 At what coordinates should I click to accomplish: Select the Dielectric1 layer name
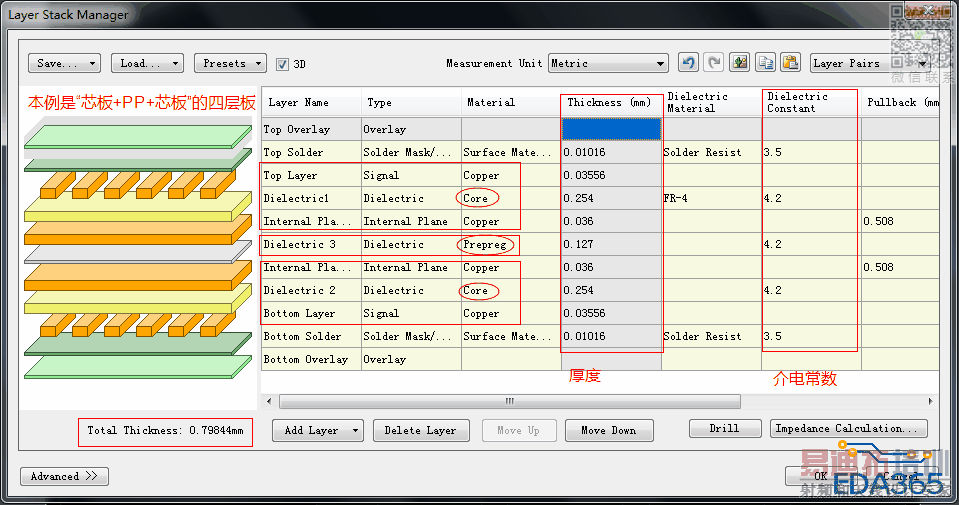311,198
